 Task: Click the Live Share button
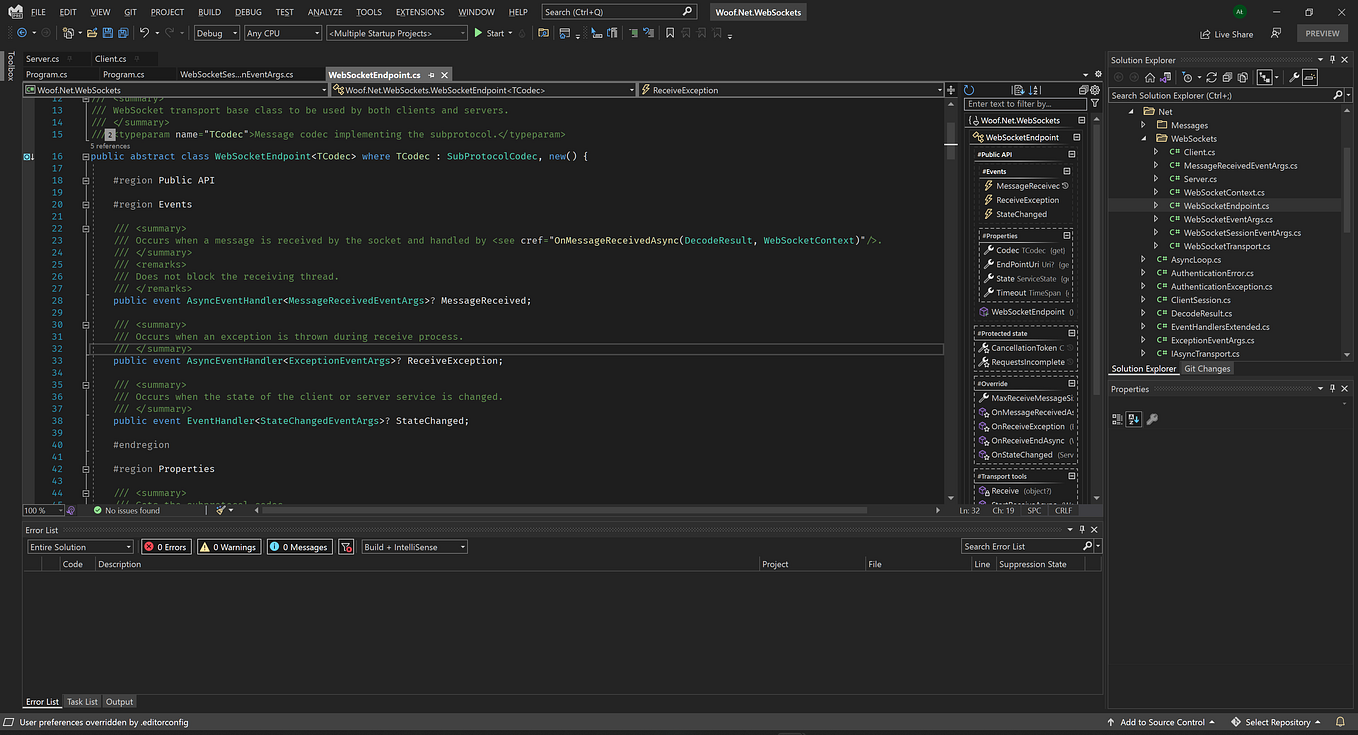pyautogui.click(x=1226, y=33)
